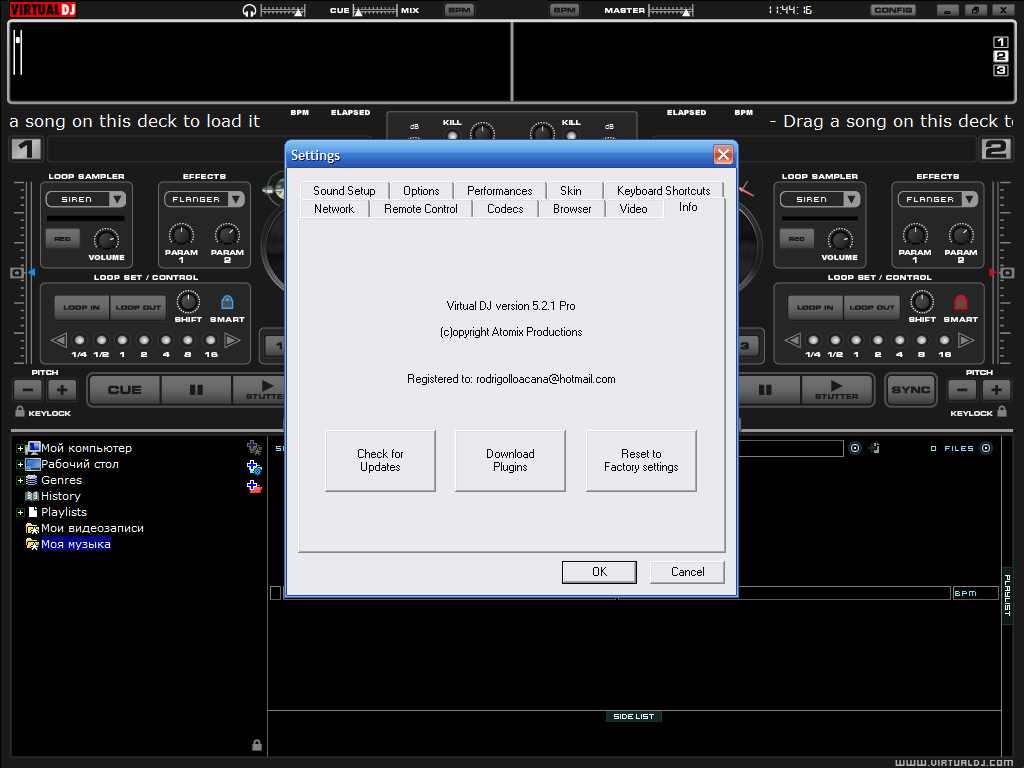Open the Sound Setup tab

344,191
